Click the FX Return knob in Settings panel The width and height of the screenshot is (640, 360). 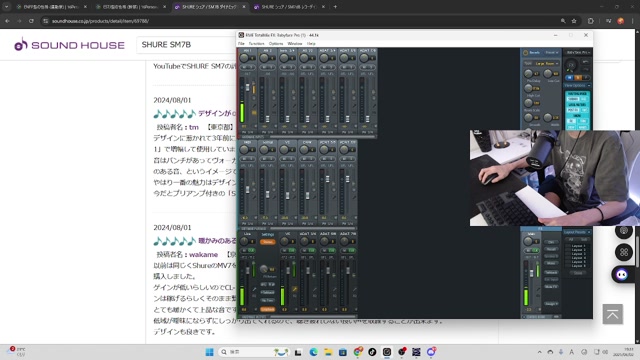(264, 269)
